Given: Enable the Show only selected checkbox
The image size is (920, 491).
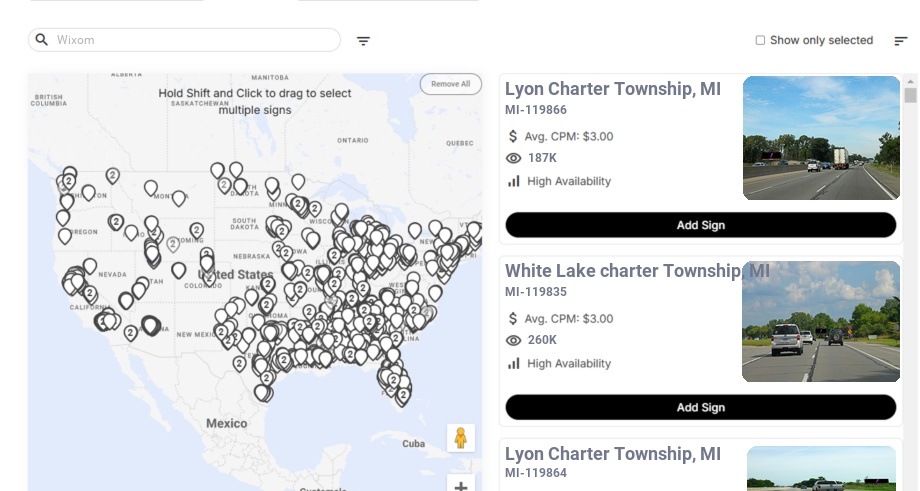Looking at the screenshot, I should (x=760, y=40).
